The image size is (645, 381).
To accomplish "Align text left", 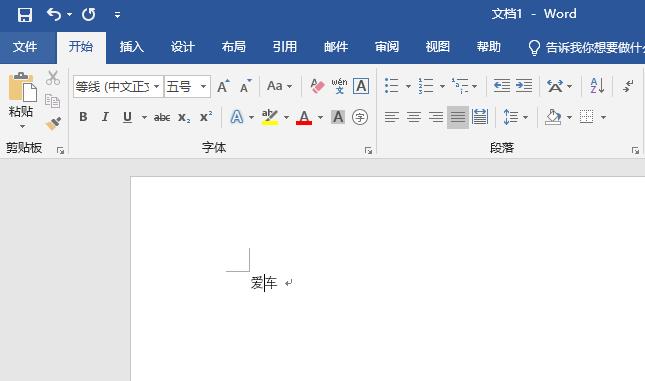I will click(x=392, y=117).
